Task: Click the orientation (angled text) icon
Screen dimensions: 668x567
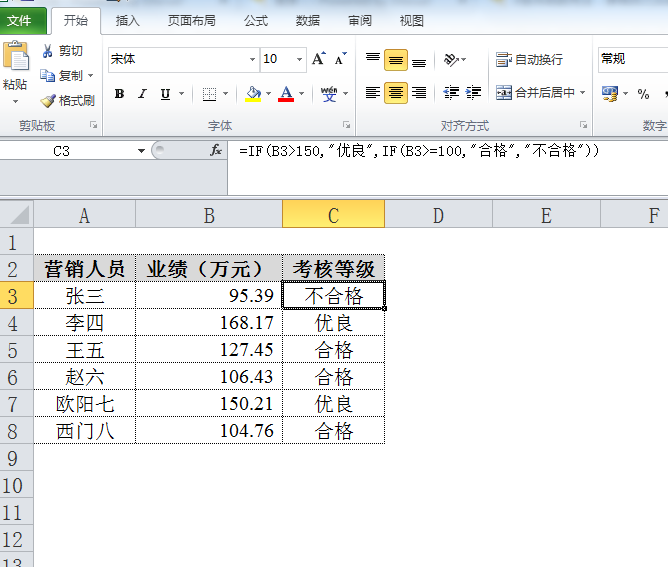Action: point(451,60)
